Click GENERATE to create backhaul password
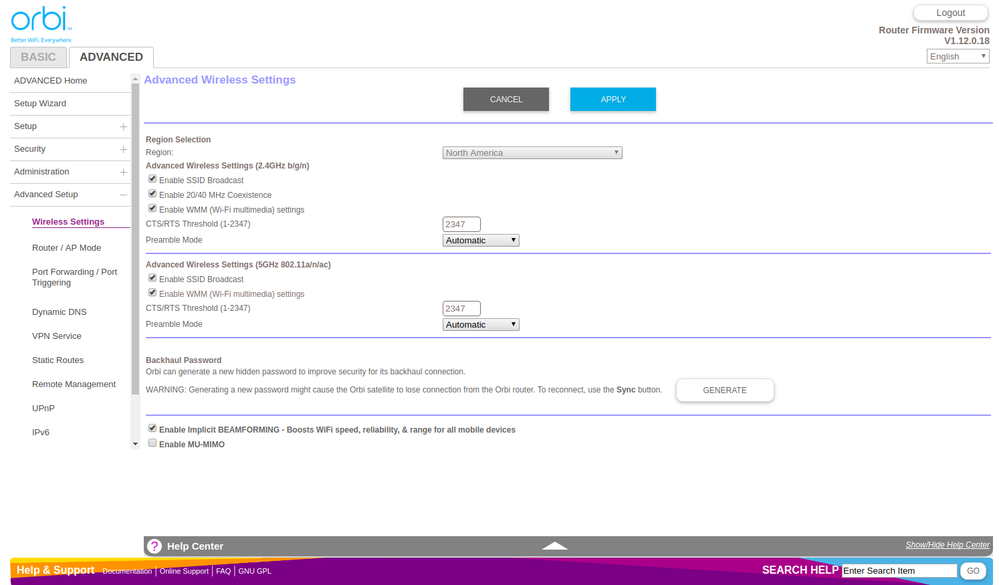Image resolution: width=999 pixels, height=585 pixels. click(724, 390)
